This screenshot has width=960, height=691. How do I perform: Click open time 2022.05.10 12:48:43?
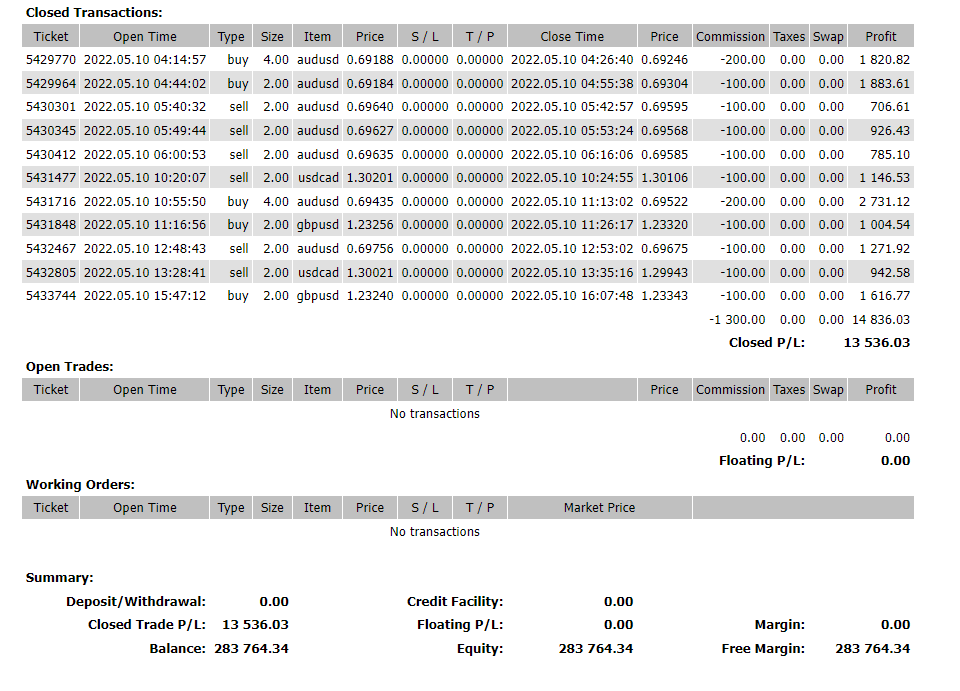coord(145,248)
